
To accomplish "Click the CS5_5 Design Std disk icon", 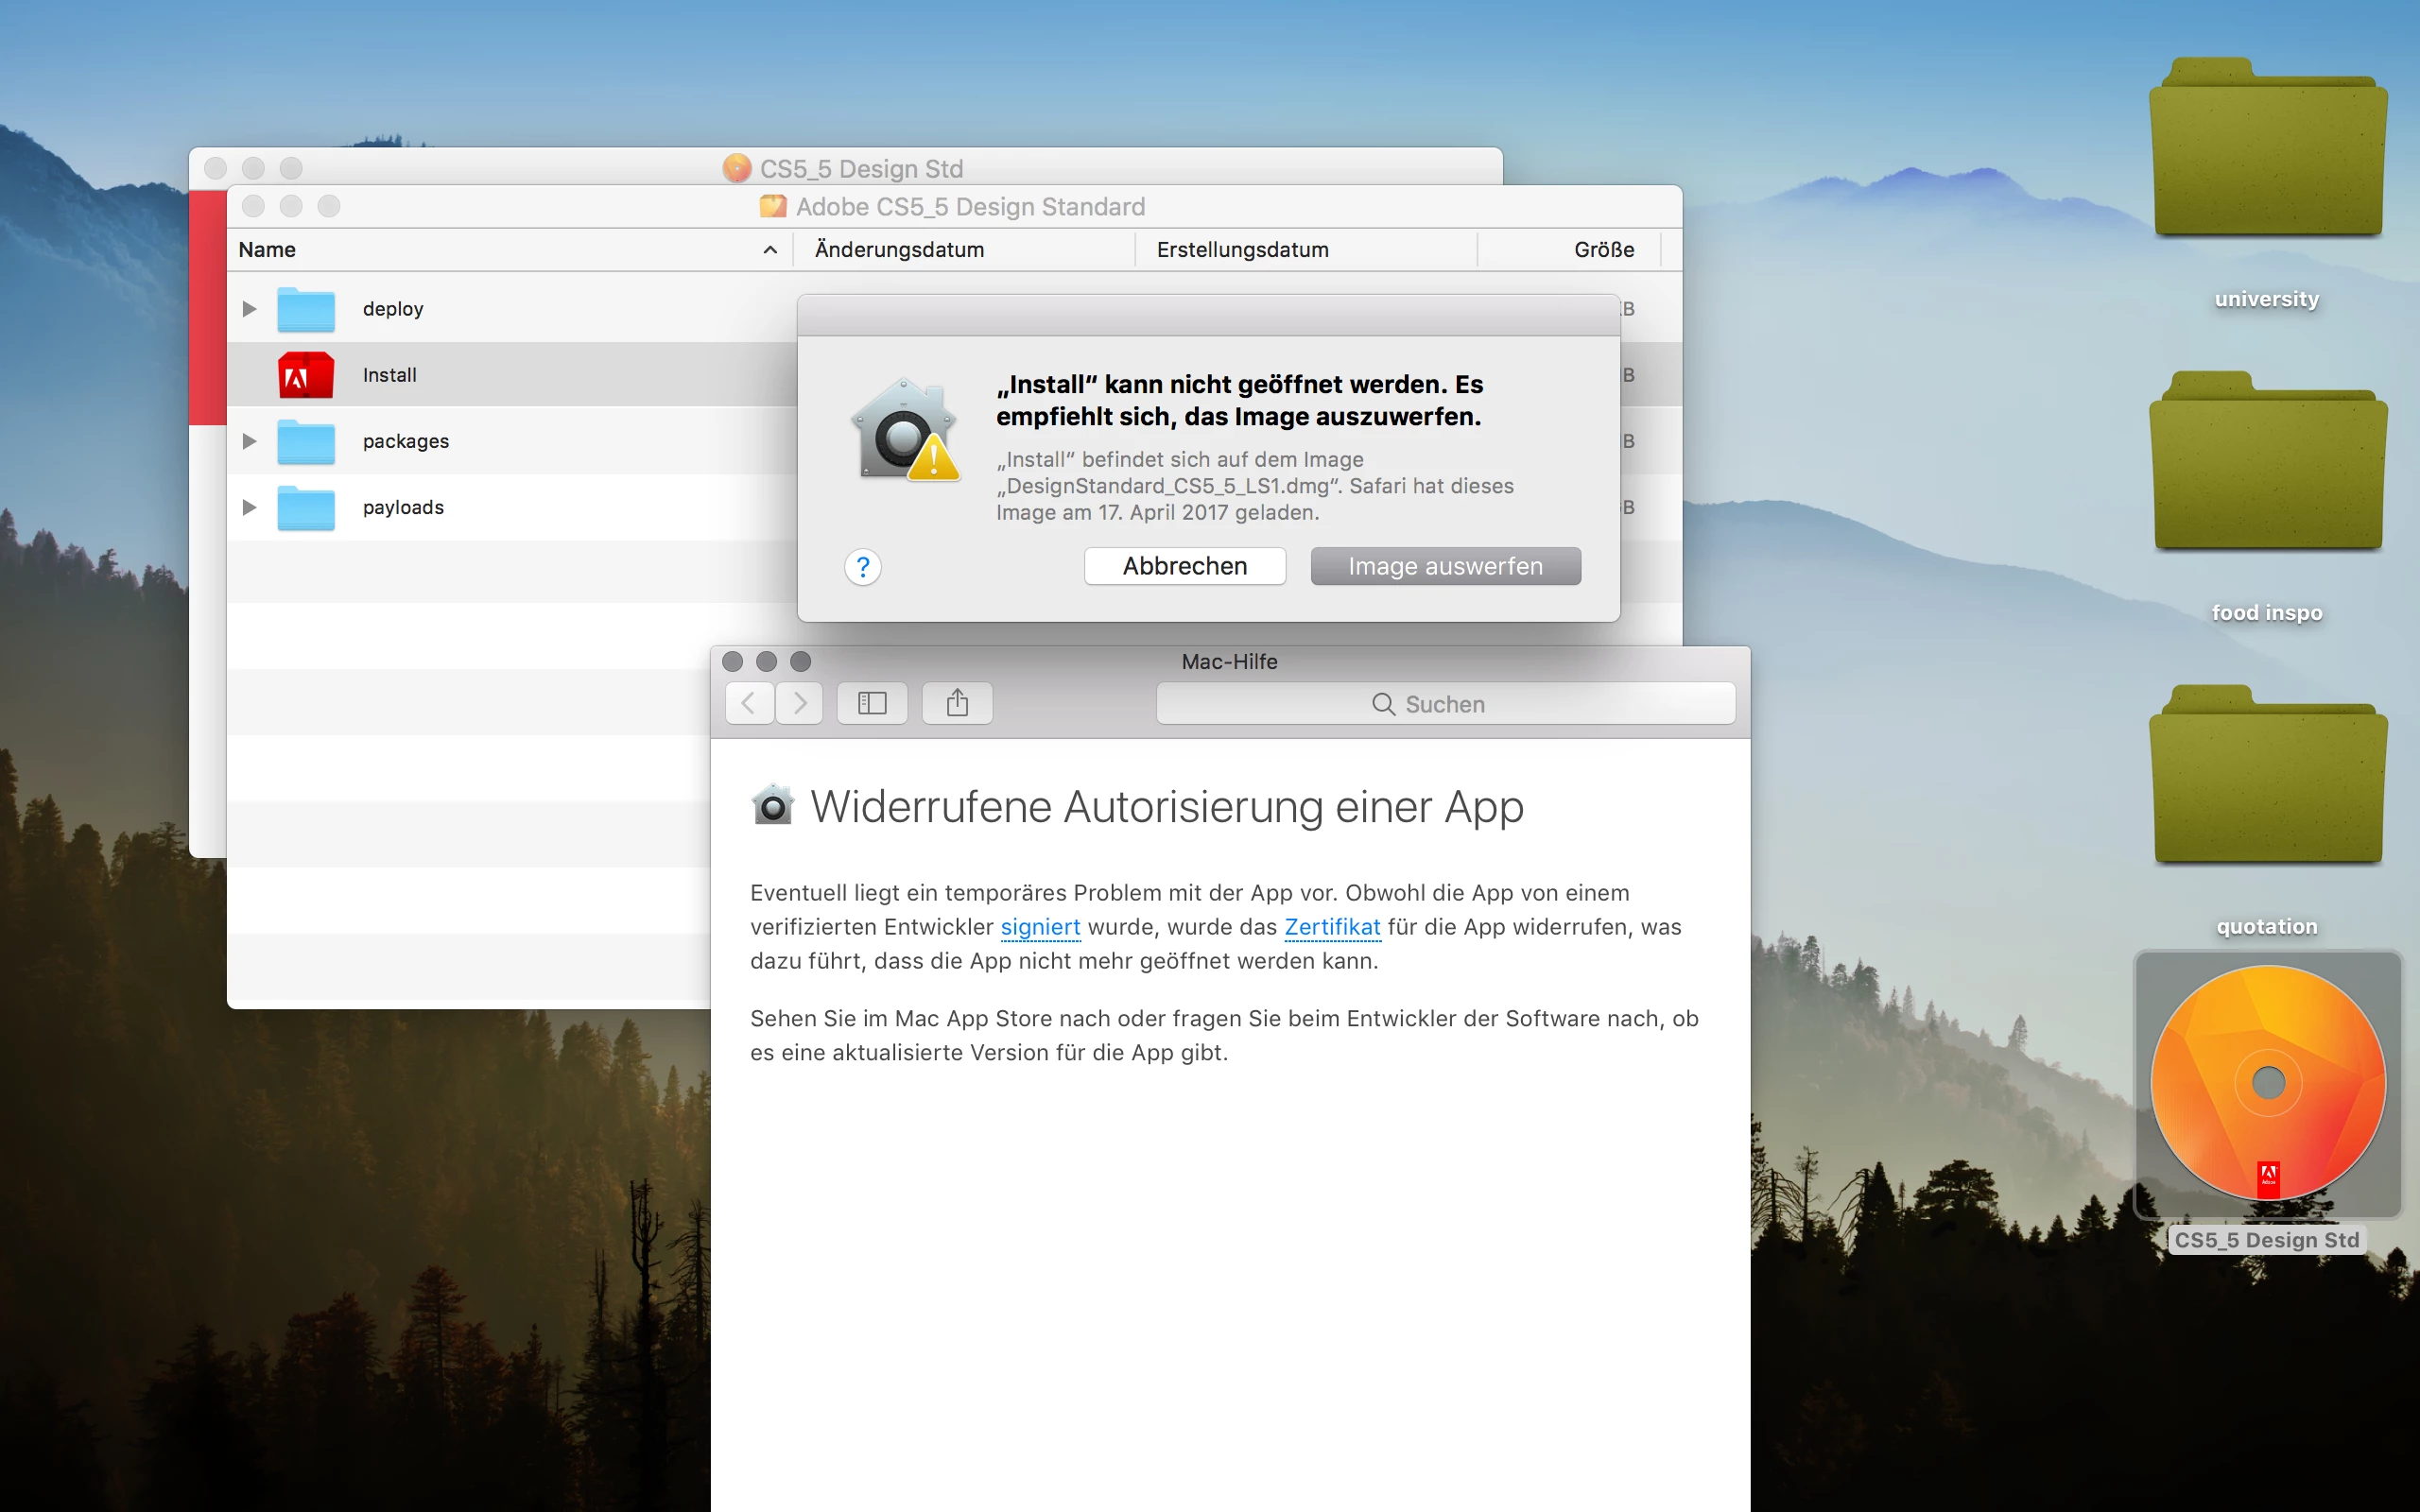I will tap(2267, 1084).
